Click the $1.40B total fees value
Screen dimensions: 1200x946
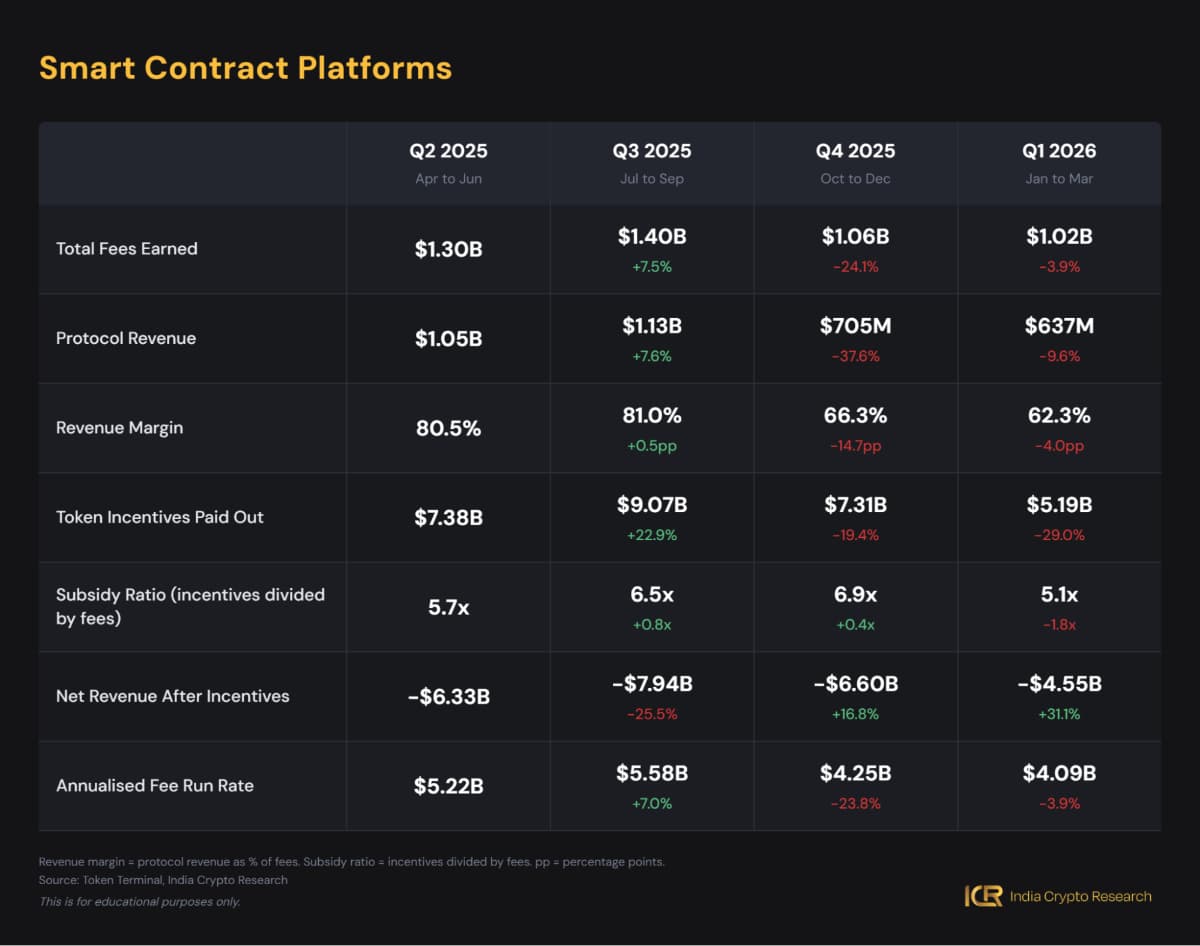click(652, 237)
